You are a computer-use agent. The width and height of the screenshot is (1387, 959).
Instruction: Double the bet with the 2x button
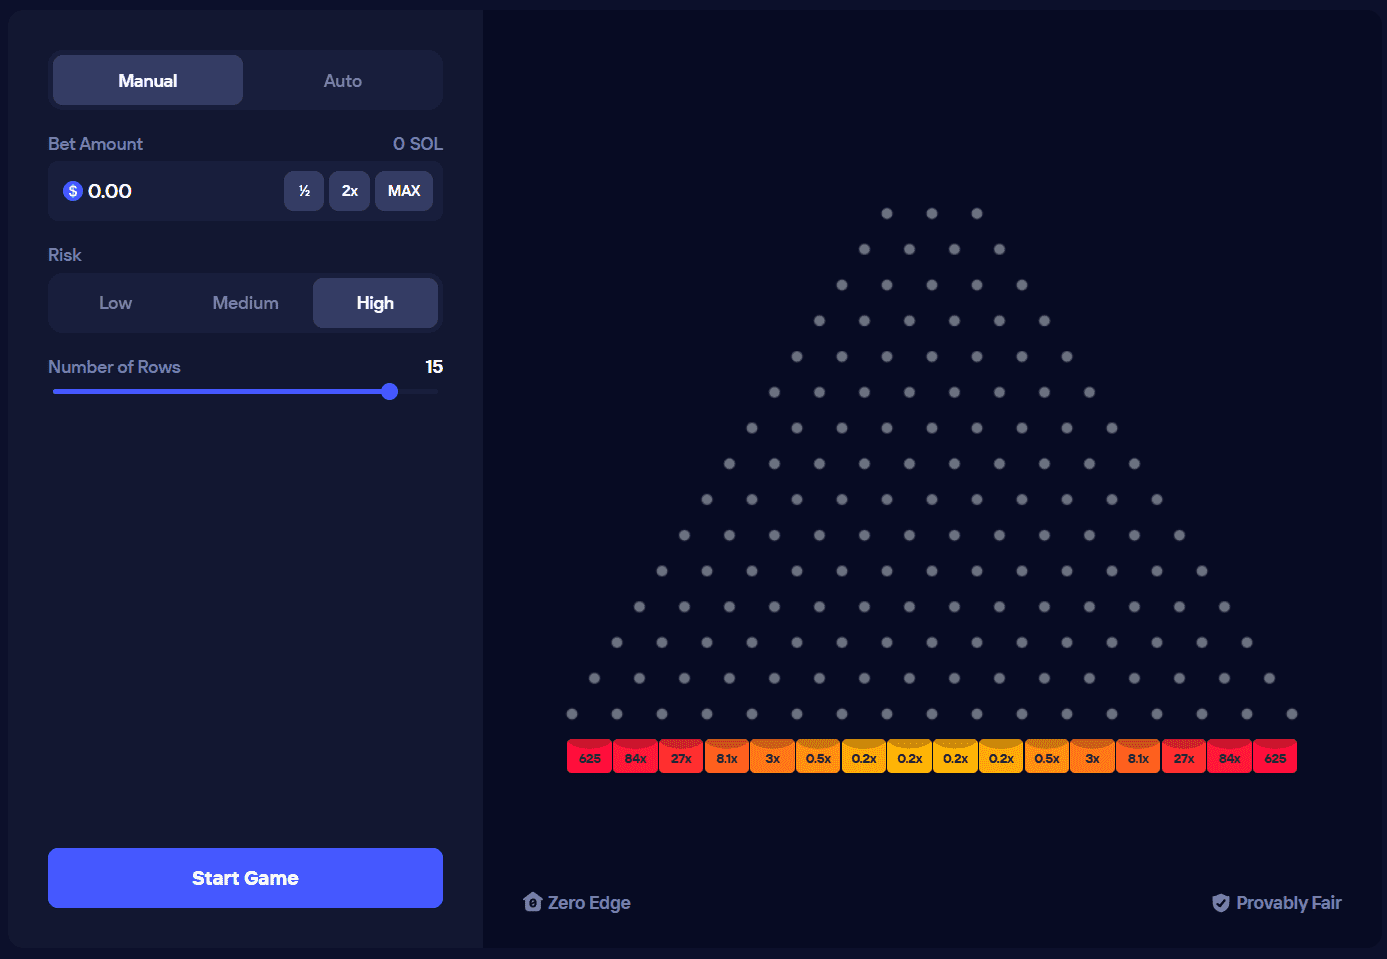[x=349, y=190]
